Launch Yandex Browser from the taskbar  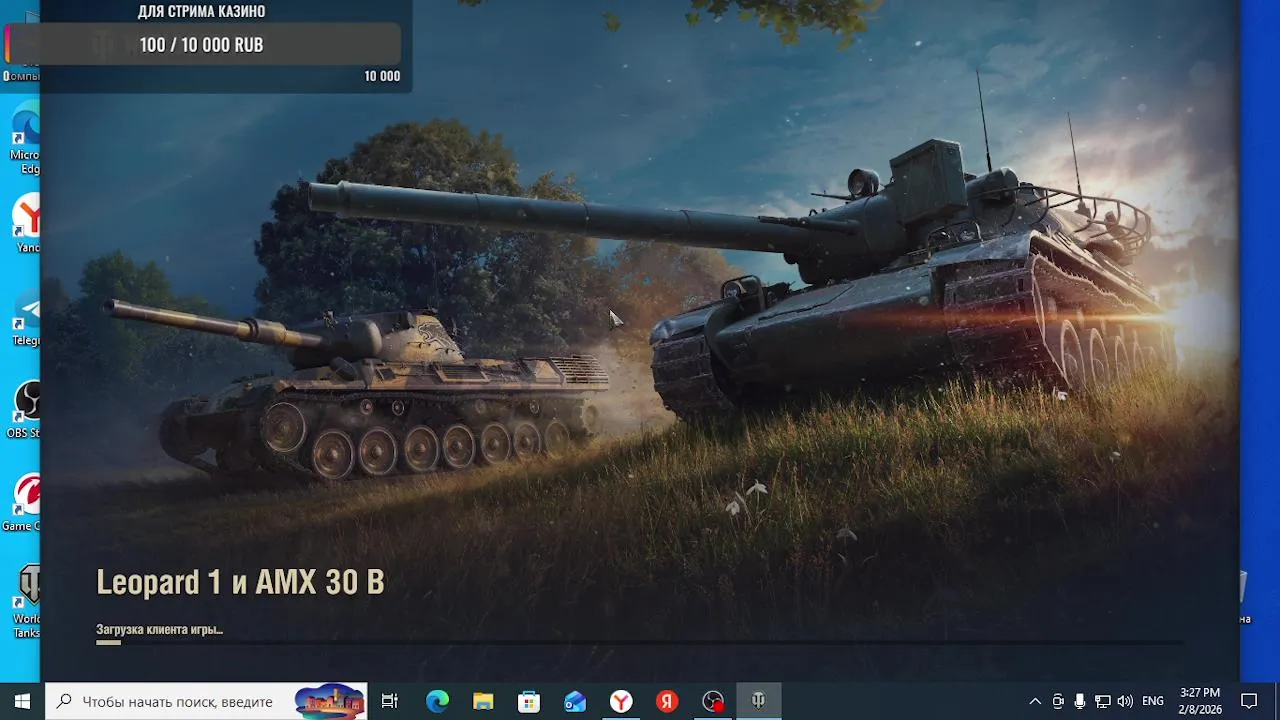(x=621, y=701)
